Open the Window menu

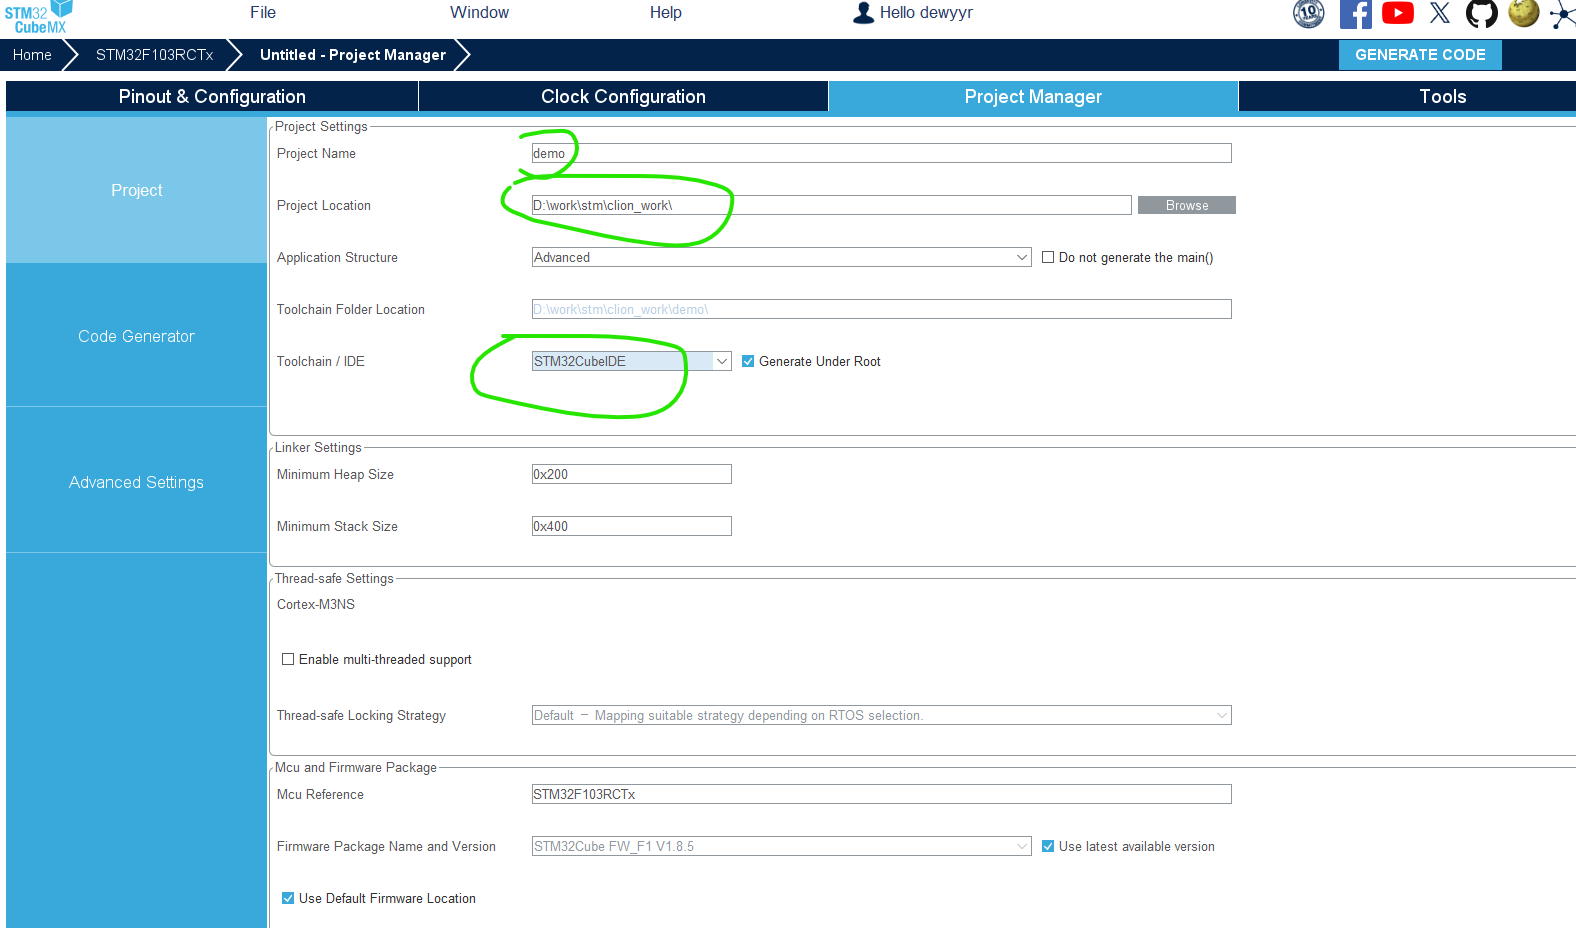479,12
